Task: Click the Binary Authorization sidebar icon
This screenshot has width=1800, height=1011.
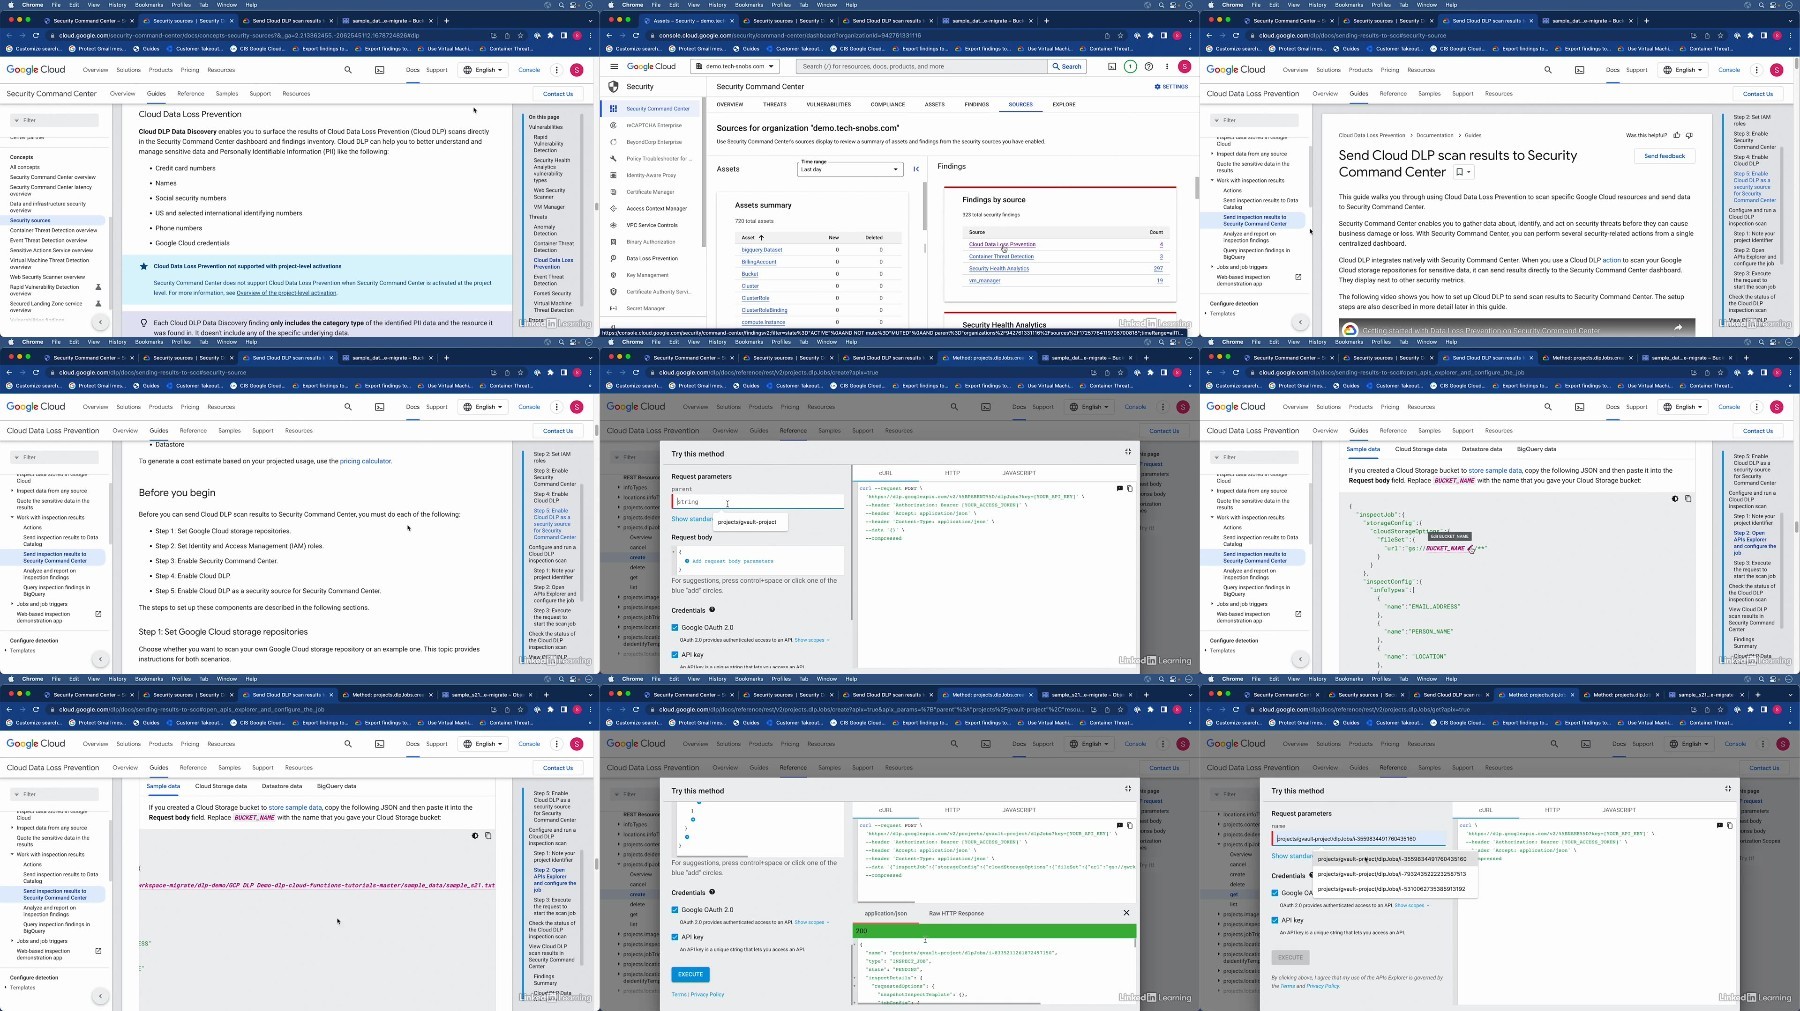Action: point(613,242)
